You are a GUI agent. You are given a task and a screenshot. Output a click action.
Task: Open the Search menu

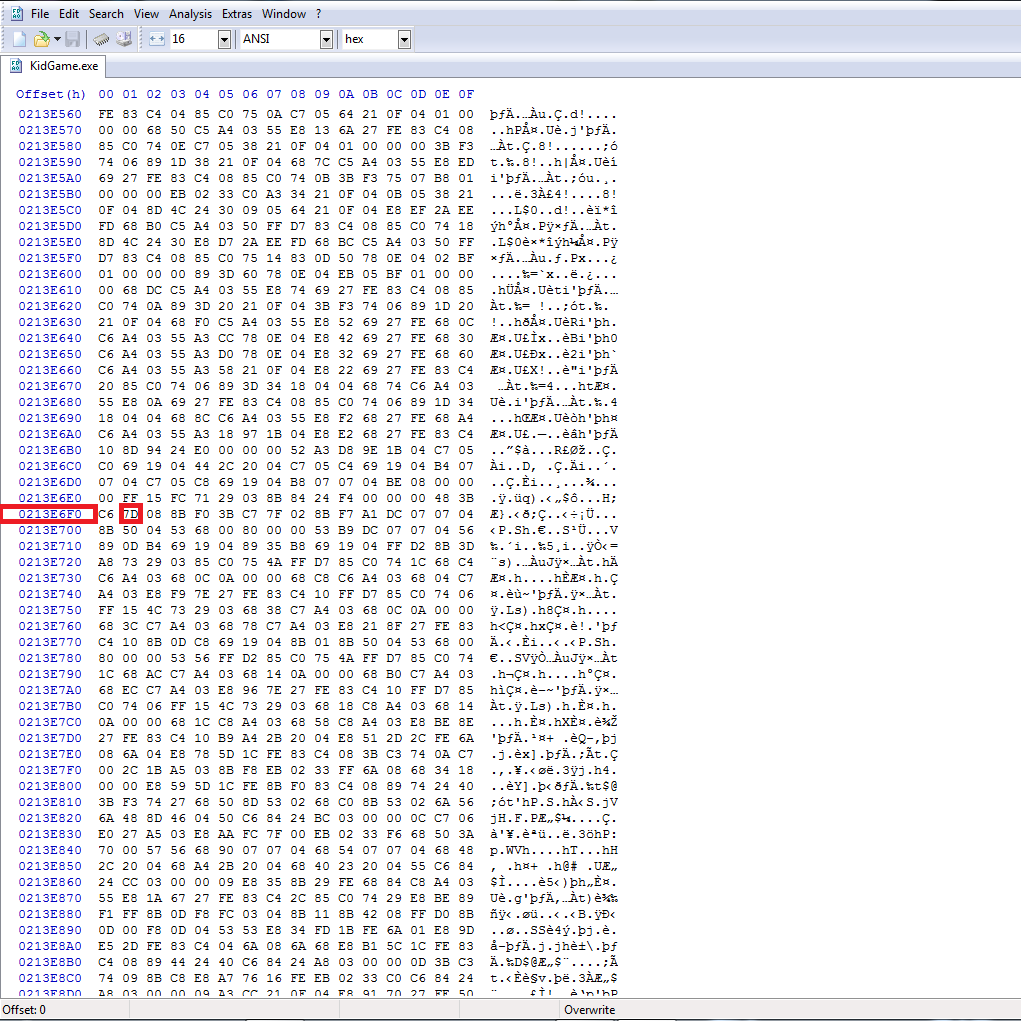point(106,14)
